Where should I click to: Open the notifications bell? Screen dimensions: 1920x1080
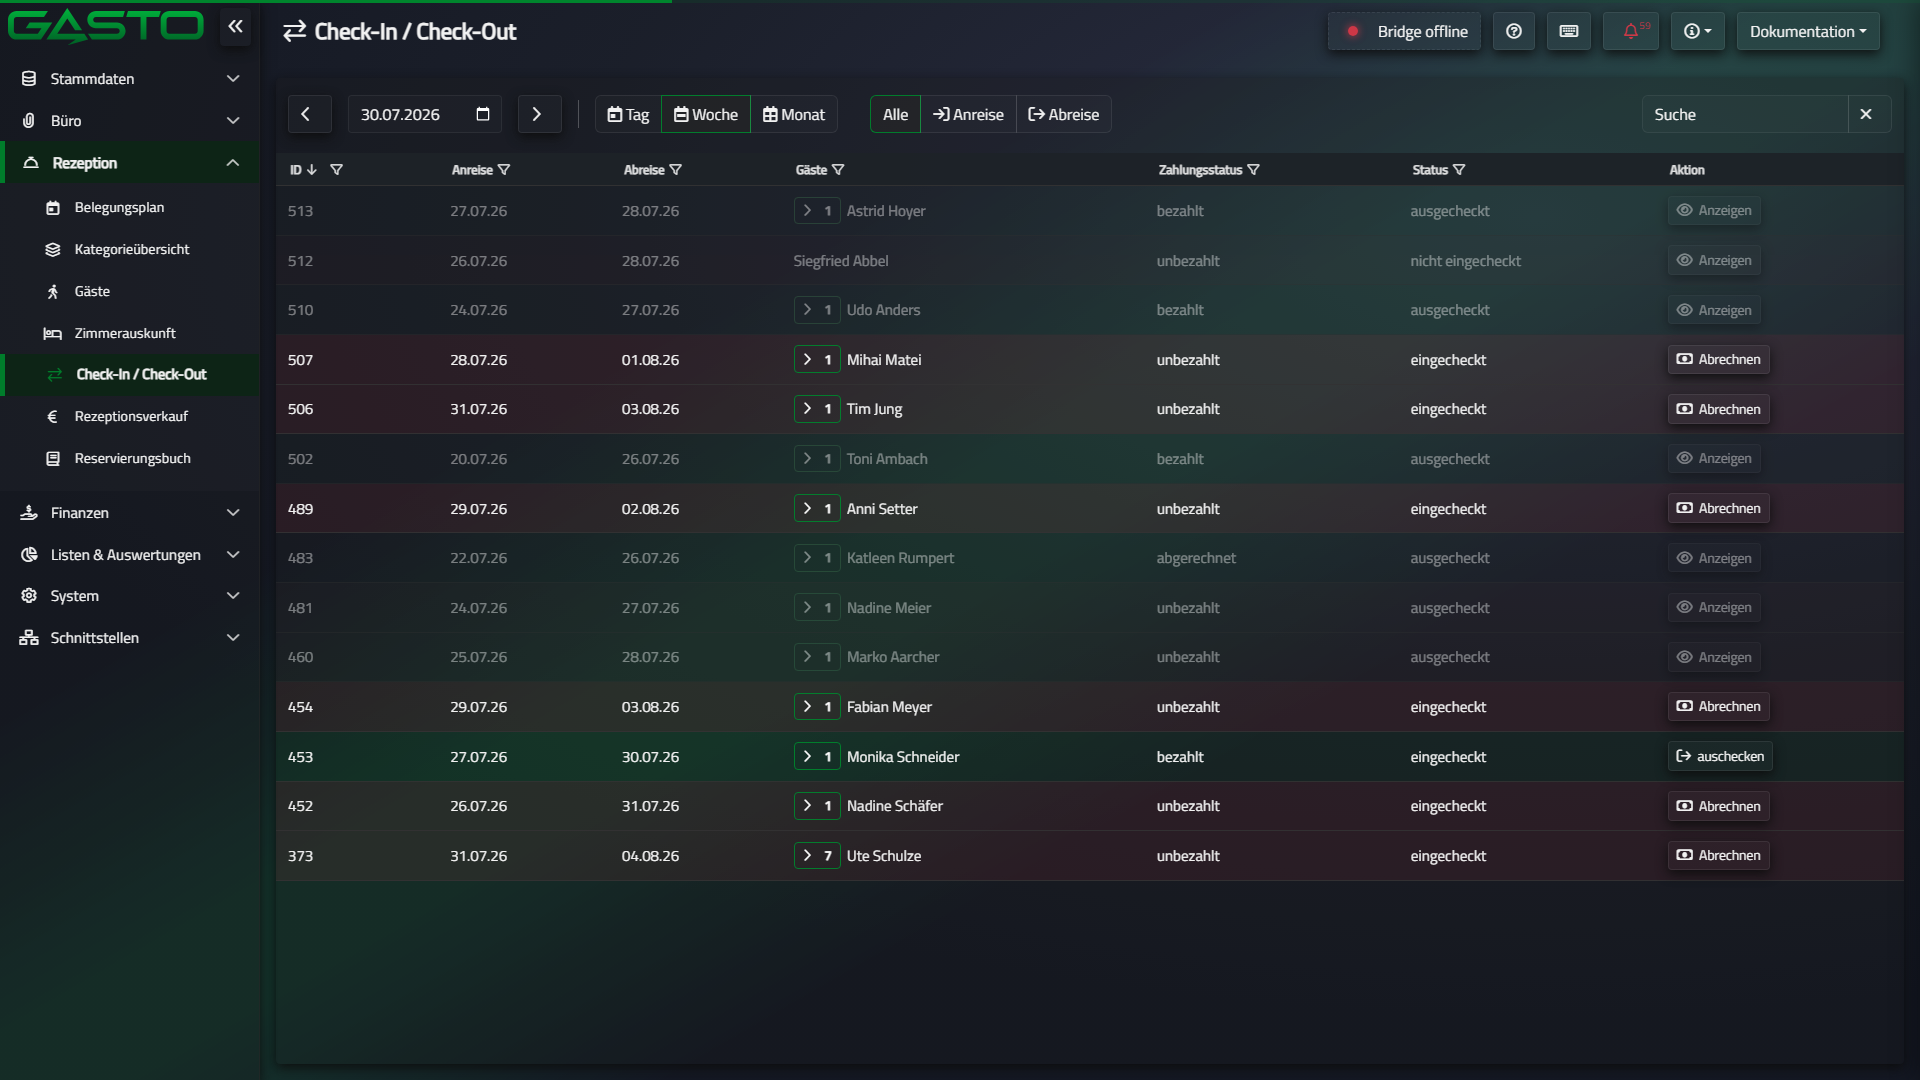(1631, 31)
